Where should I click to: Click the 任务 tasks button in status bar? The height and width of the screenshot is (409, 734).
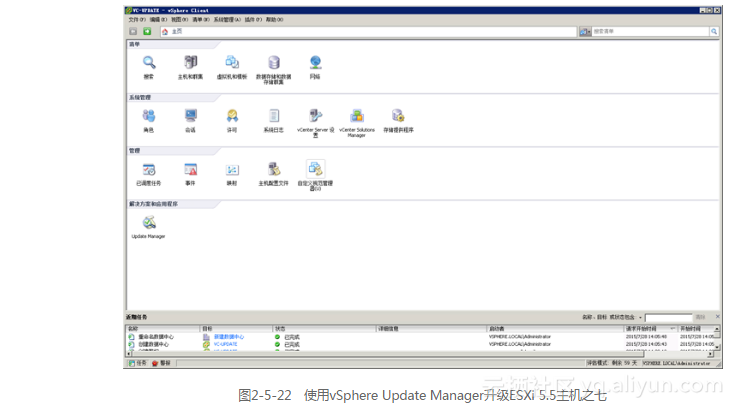coord(138,363)
